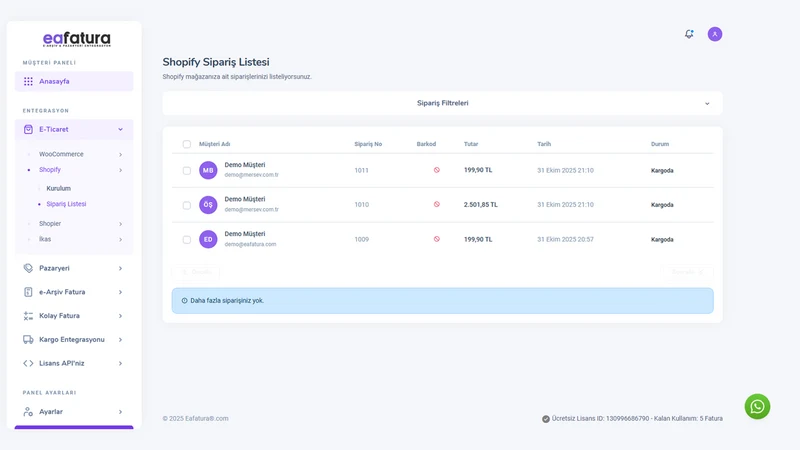Click the Ücretsiz Lisans ID text
Viewport: 800px width, 450px height.
point(637,418)
